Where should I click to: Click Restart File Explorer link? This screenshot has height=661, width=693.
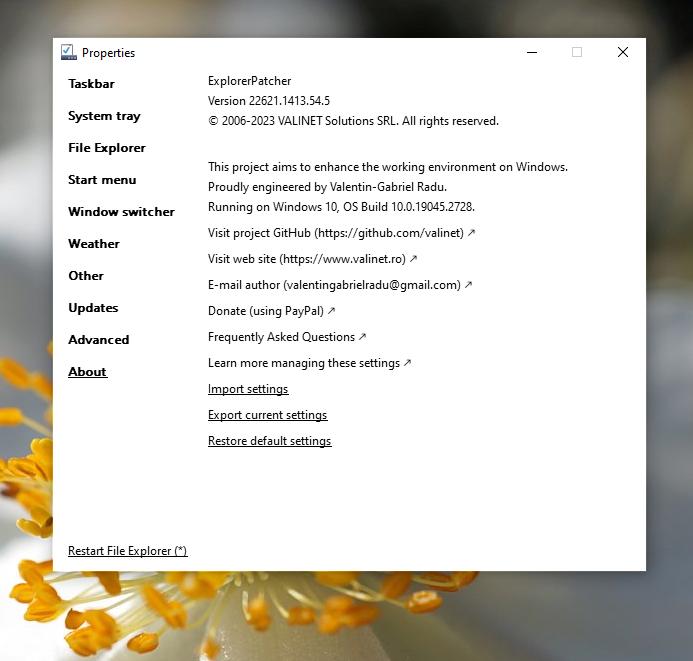[x=127, y=551]
